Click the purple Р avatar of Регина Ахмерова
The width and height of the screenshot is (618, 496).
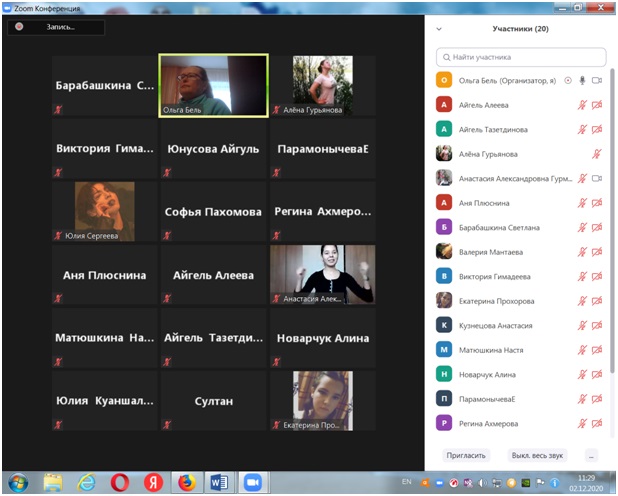coord(444,423)
